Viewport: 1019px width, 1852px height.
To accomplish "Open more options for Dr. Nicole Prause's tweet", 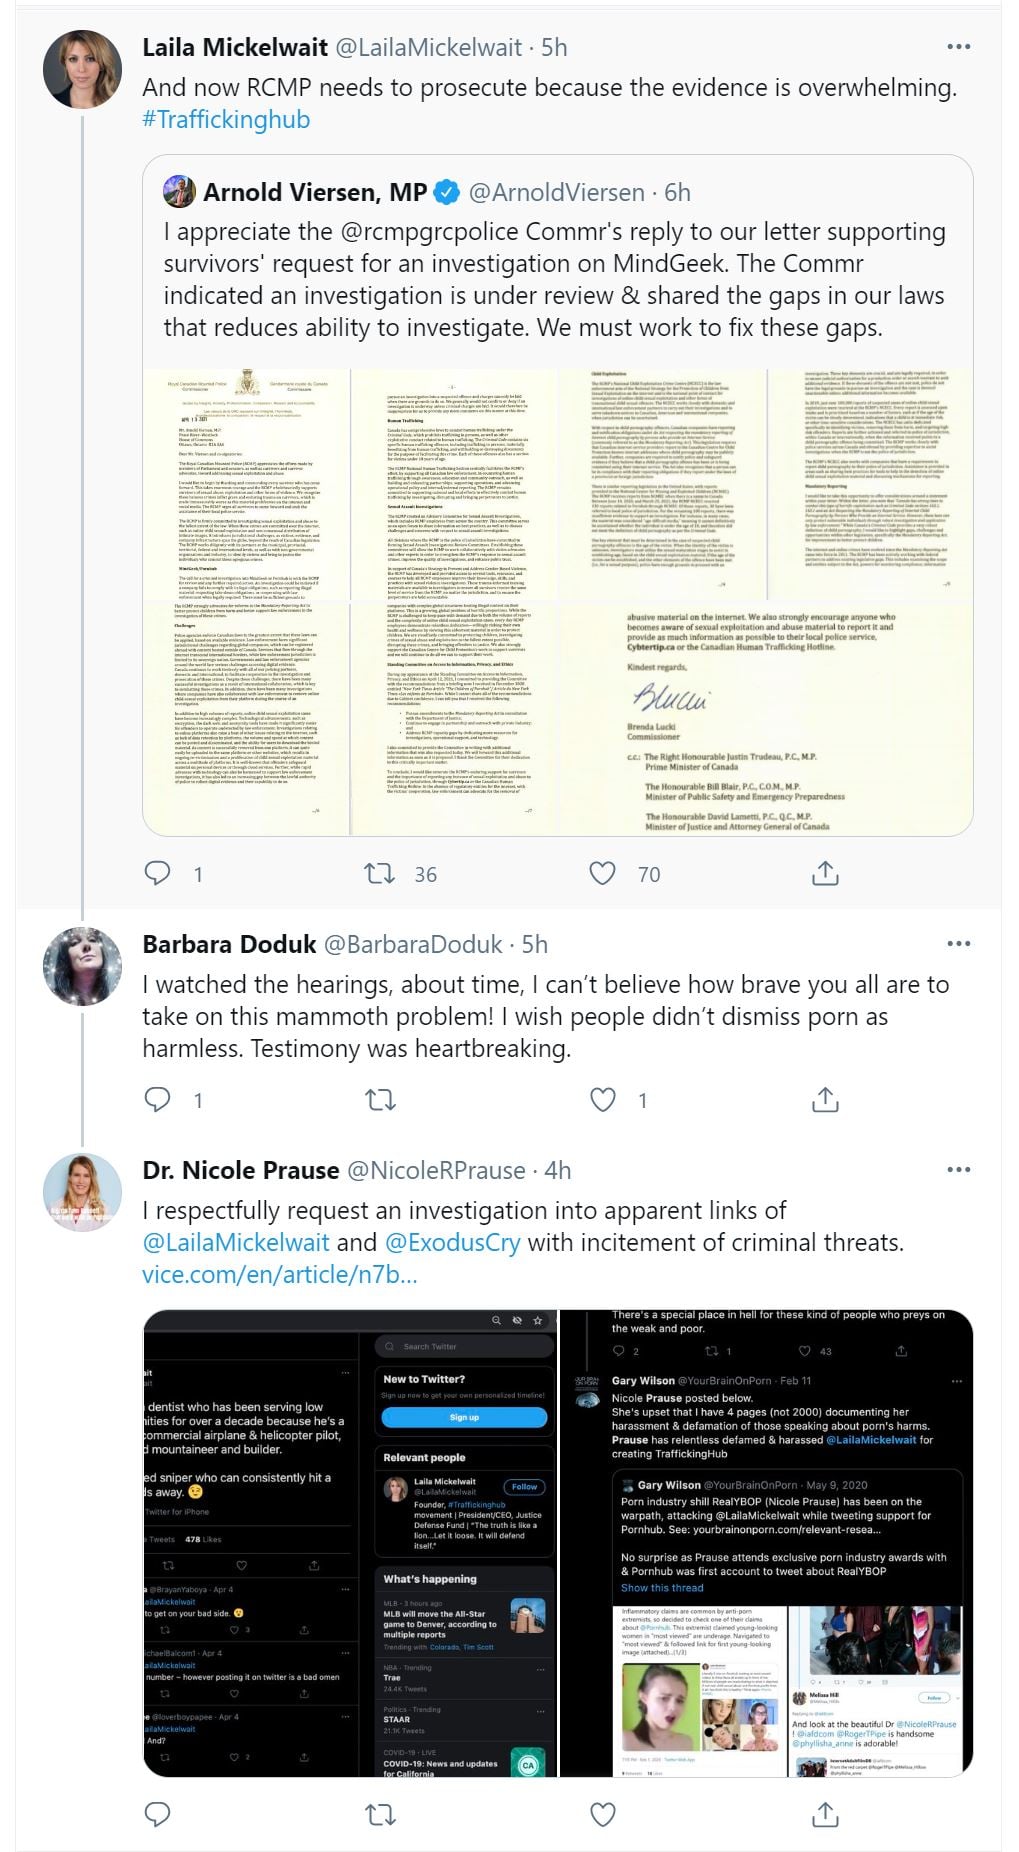I will 958,1170.
